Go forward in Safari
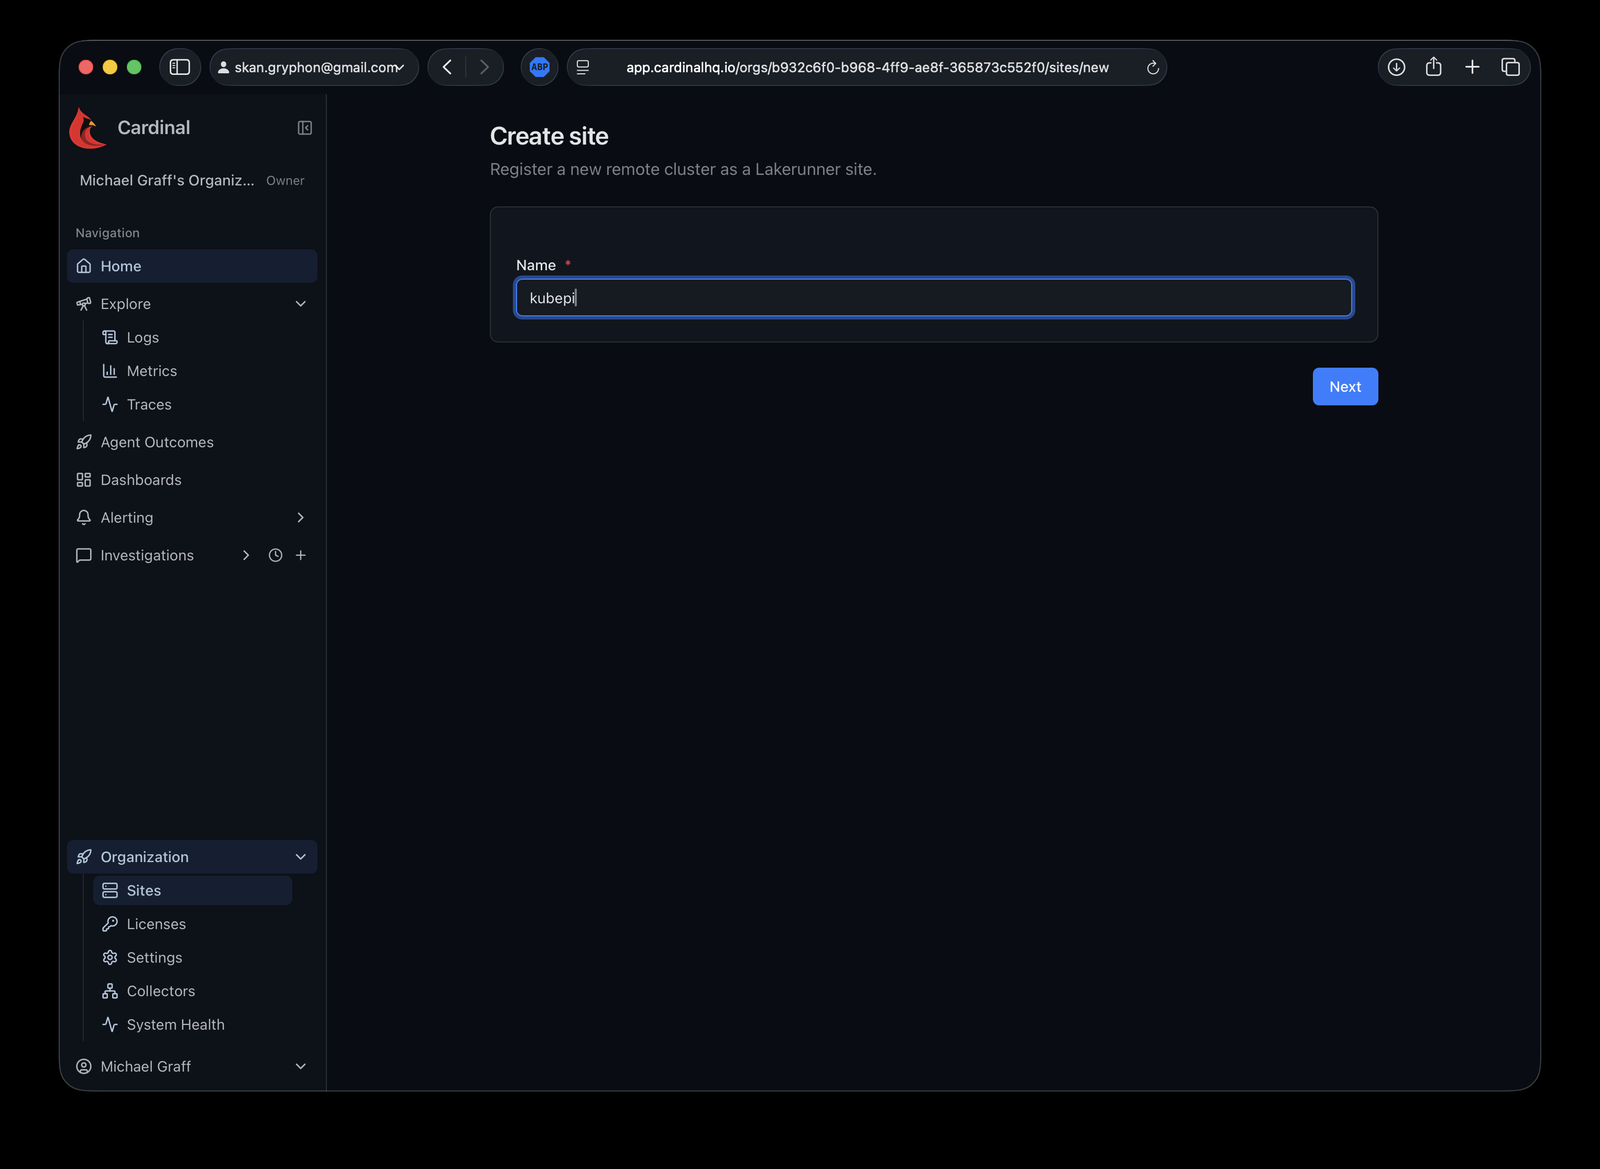This screenshot has height=1169, width=1600. coord(485,67)
